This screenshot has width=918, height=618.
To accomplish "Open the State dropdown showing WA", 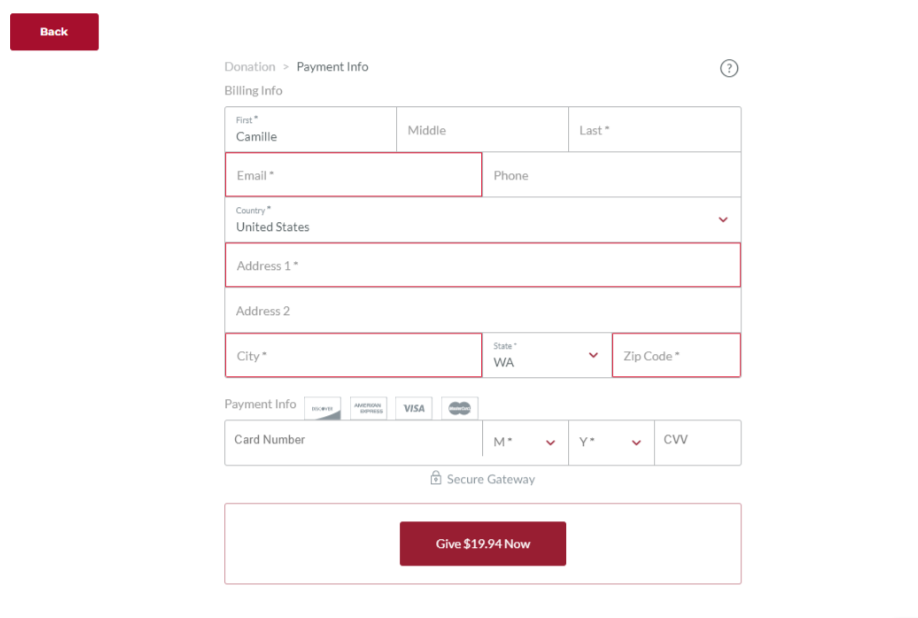I will 547,355.
